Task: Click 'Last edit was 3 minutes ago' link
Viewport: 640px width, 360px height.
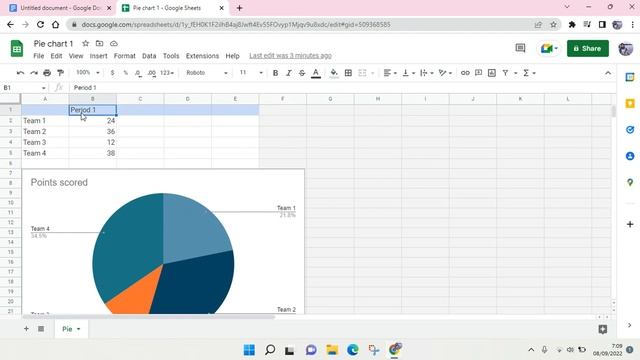Action: tap(290, 56)
